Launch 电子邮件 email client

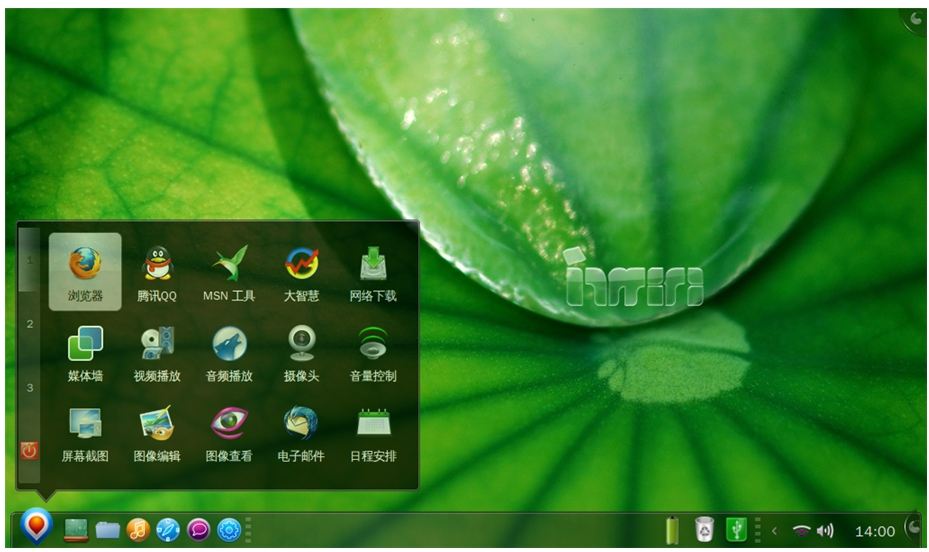301,434
